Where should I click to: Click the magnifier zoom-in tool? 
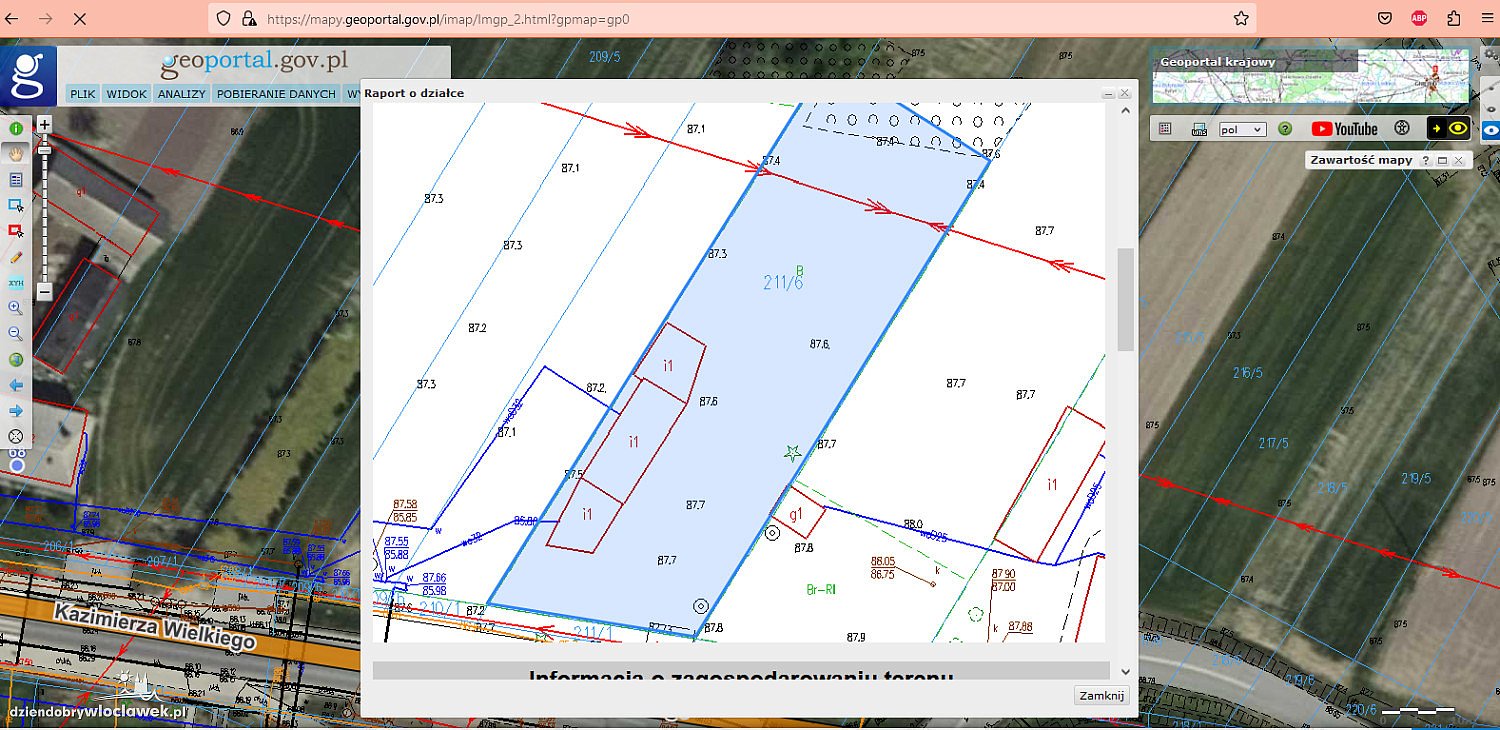[16, 308]
